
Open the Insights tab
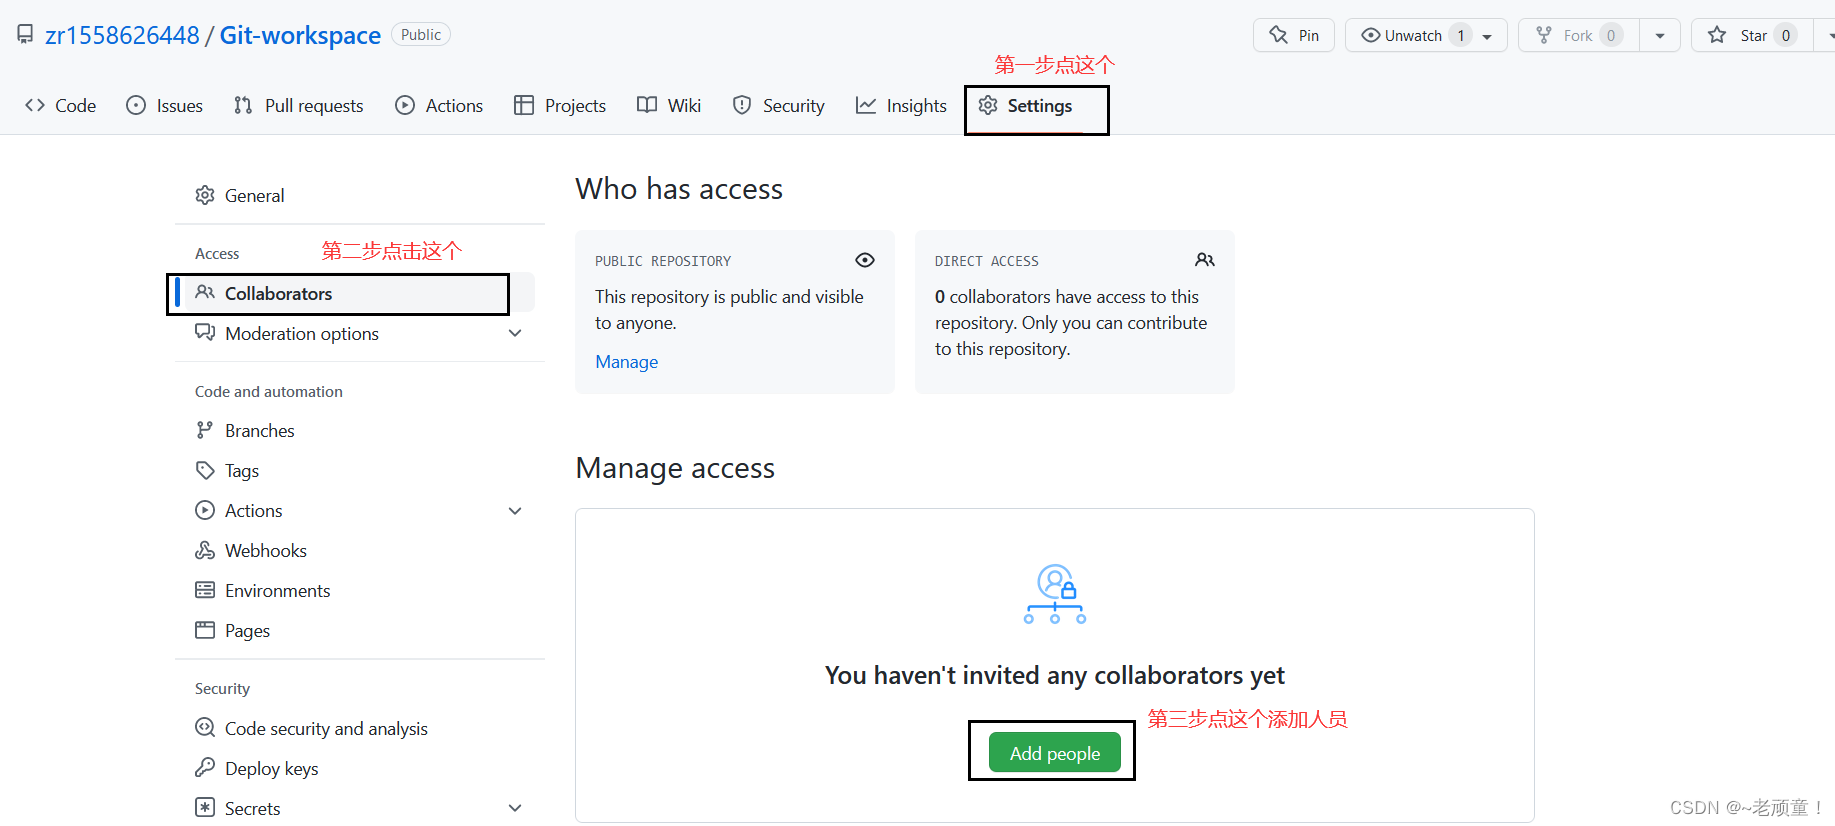(901, 105)
